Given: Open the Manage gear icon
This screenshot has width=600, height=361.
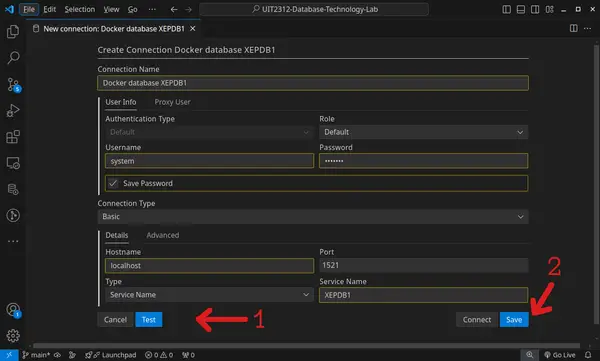Looking at the screenshot, I should [x=13, y=336].
